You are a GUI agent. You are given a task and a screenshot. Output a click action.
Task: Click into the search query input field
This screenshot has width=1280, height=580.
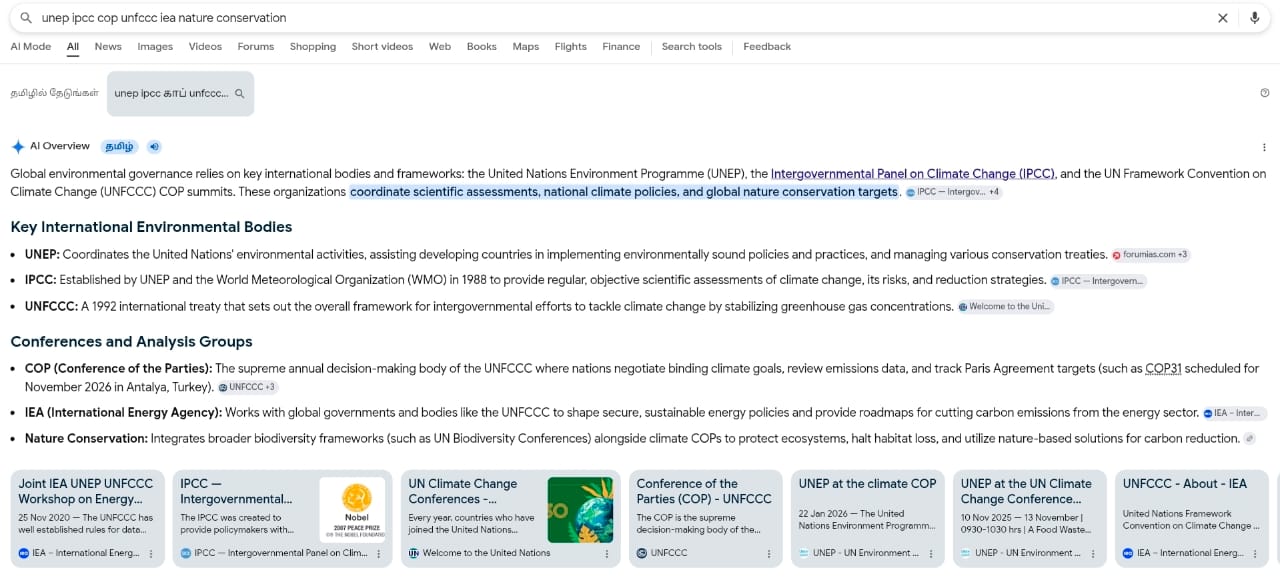620,18
